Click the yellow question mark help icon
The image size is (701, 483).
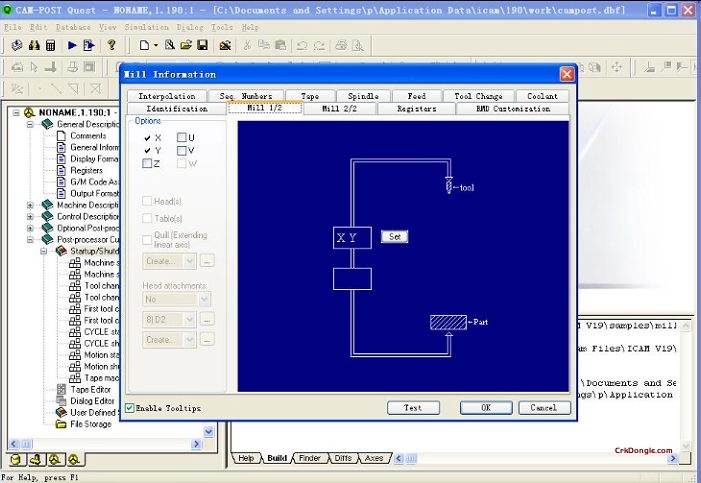(112, 46)
